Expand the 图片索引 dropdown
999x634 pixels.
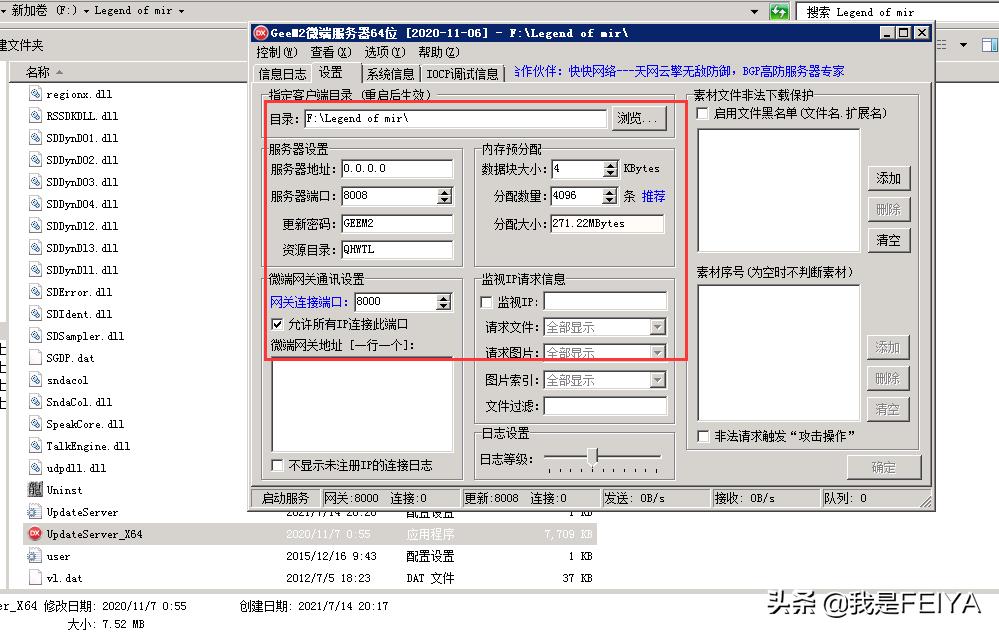(659, 379)
